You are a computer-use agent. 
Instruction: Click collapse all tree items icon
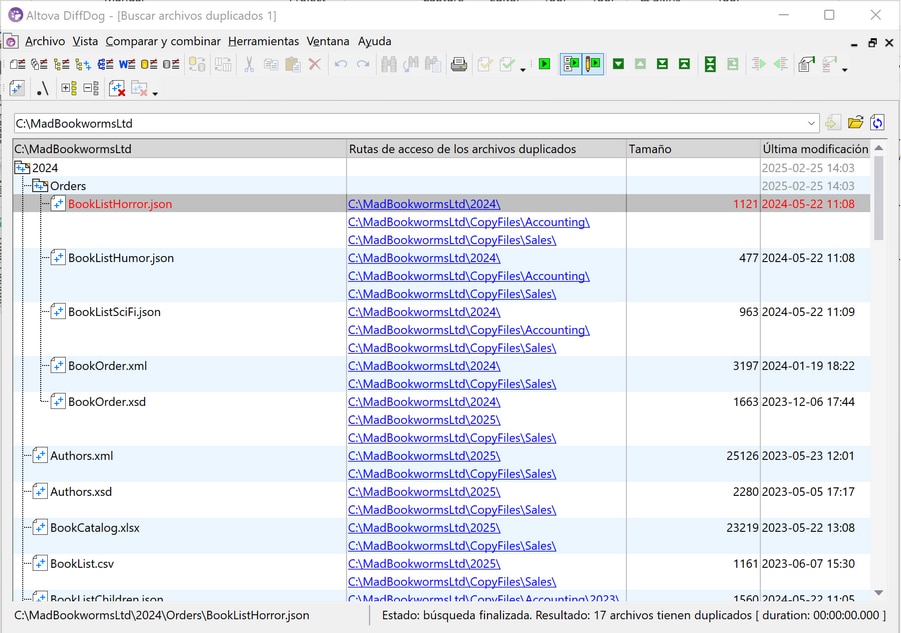click(91, 89)
